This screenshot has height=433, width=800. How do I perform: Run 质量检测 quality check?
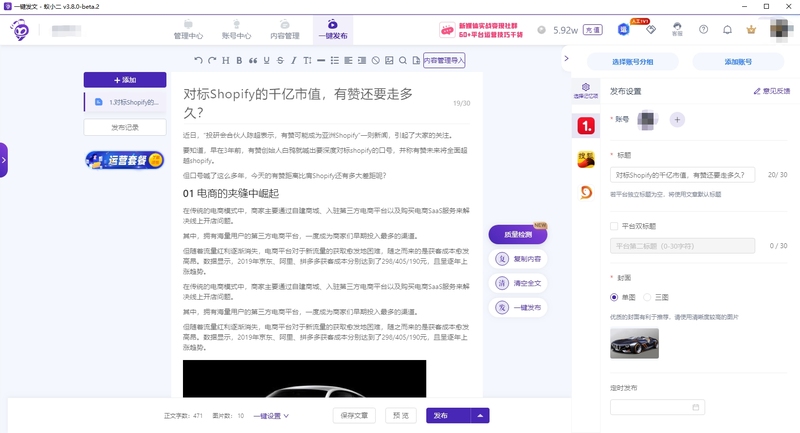pyautogui.click(x=518, y=235)
